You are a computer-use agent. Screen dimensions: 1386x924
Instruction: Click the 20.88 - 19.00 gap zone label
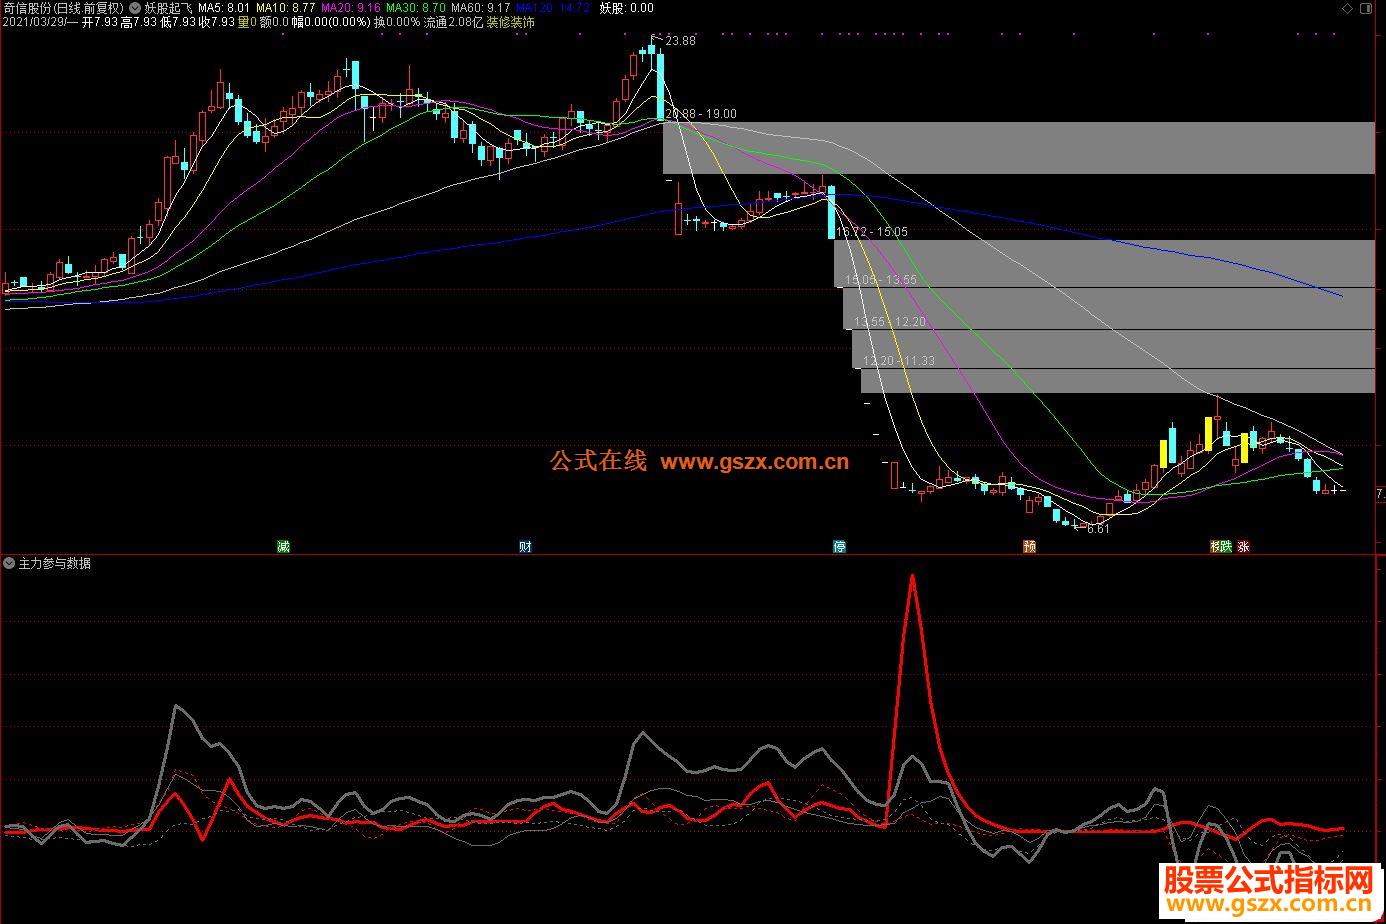(x=701, y=114)
